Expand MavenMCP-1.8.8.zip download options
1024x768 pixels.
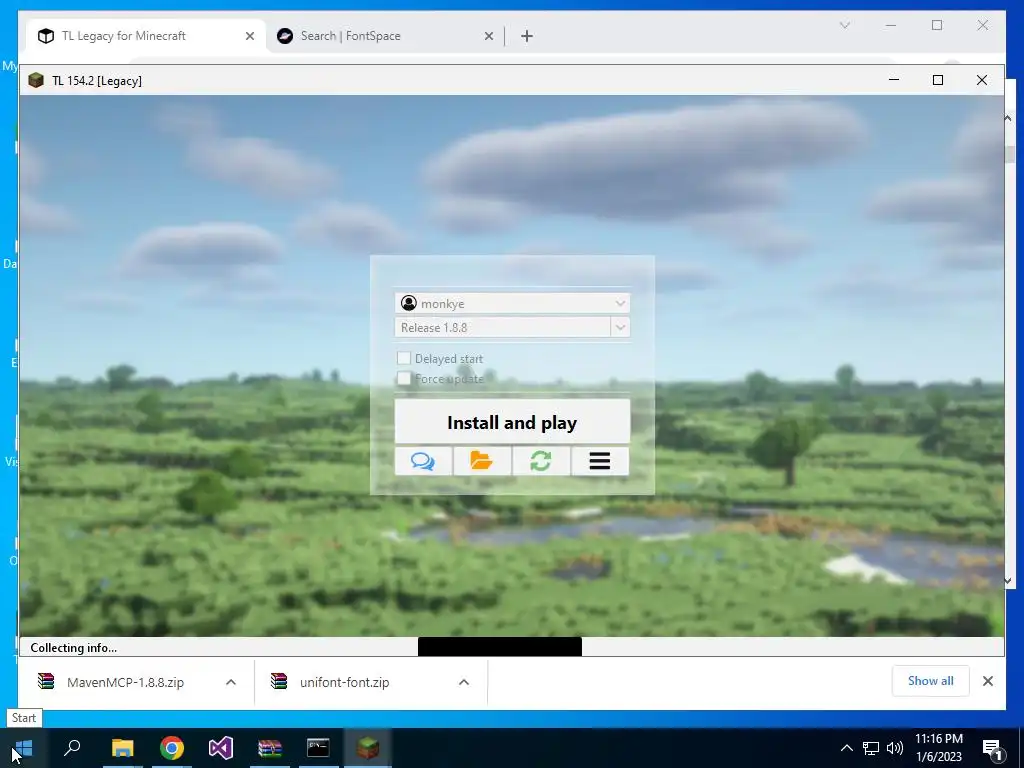click(x=231, y=682)
